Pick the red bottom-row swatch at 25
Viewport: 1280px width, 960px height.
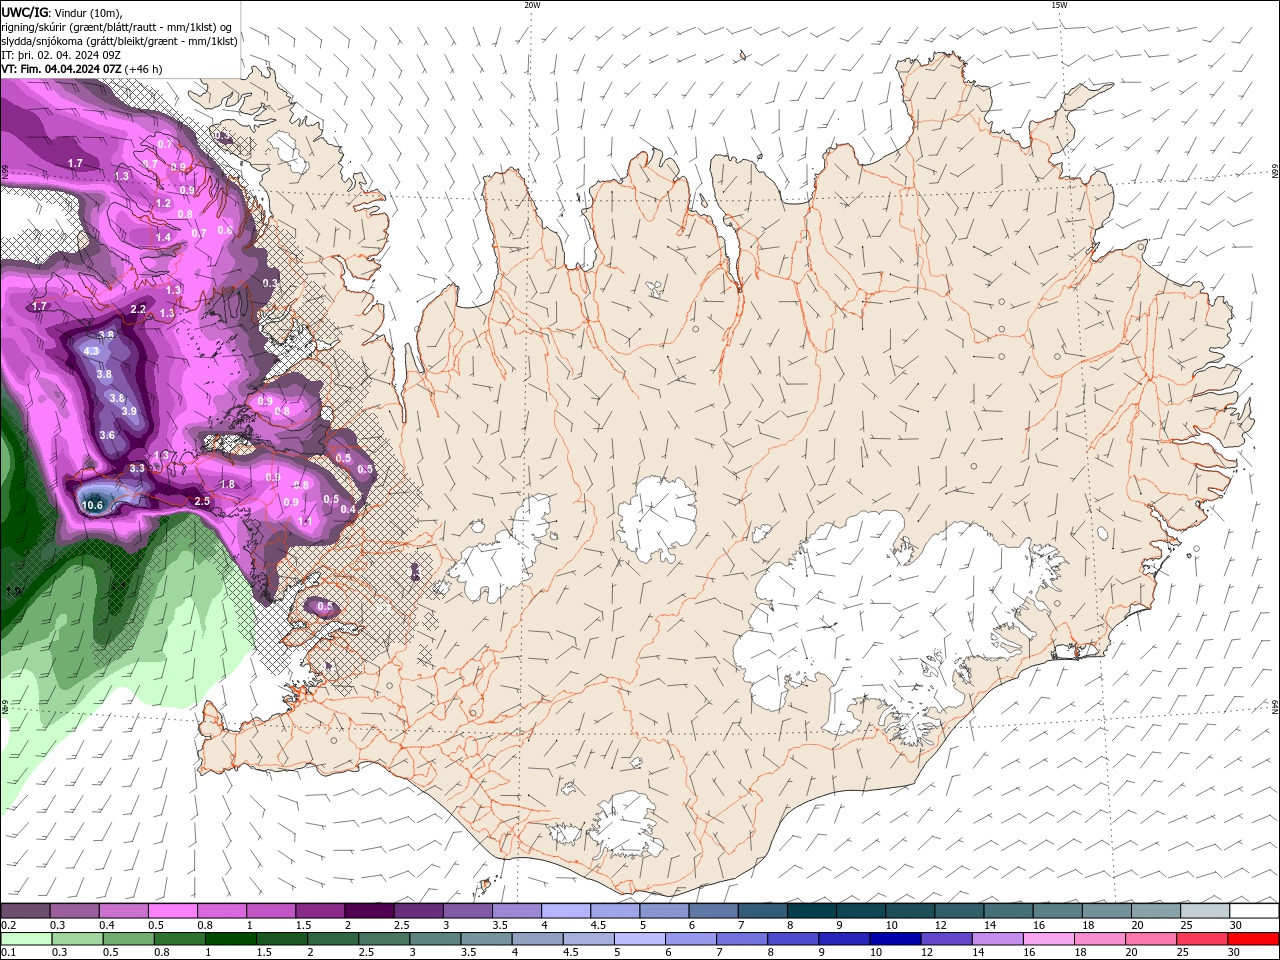tap(1203, 939)
